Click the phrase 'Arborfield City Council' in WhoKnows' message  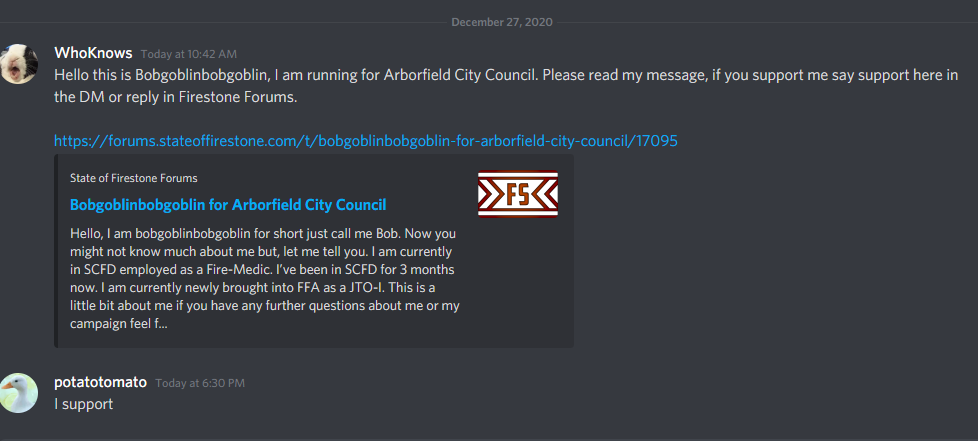(461, 75)
